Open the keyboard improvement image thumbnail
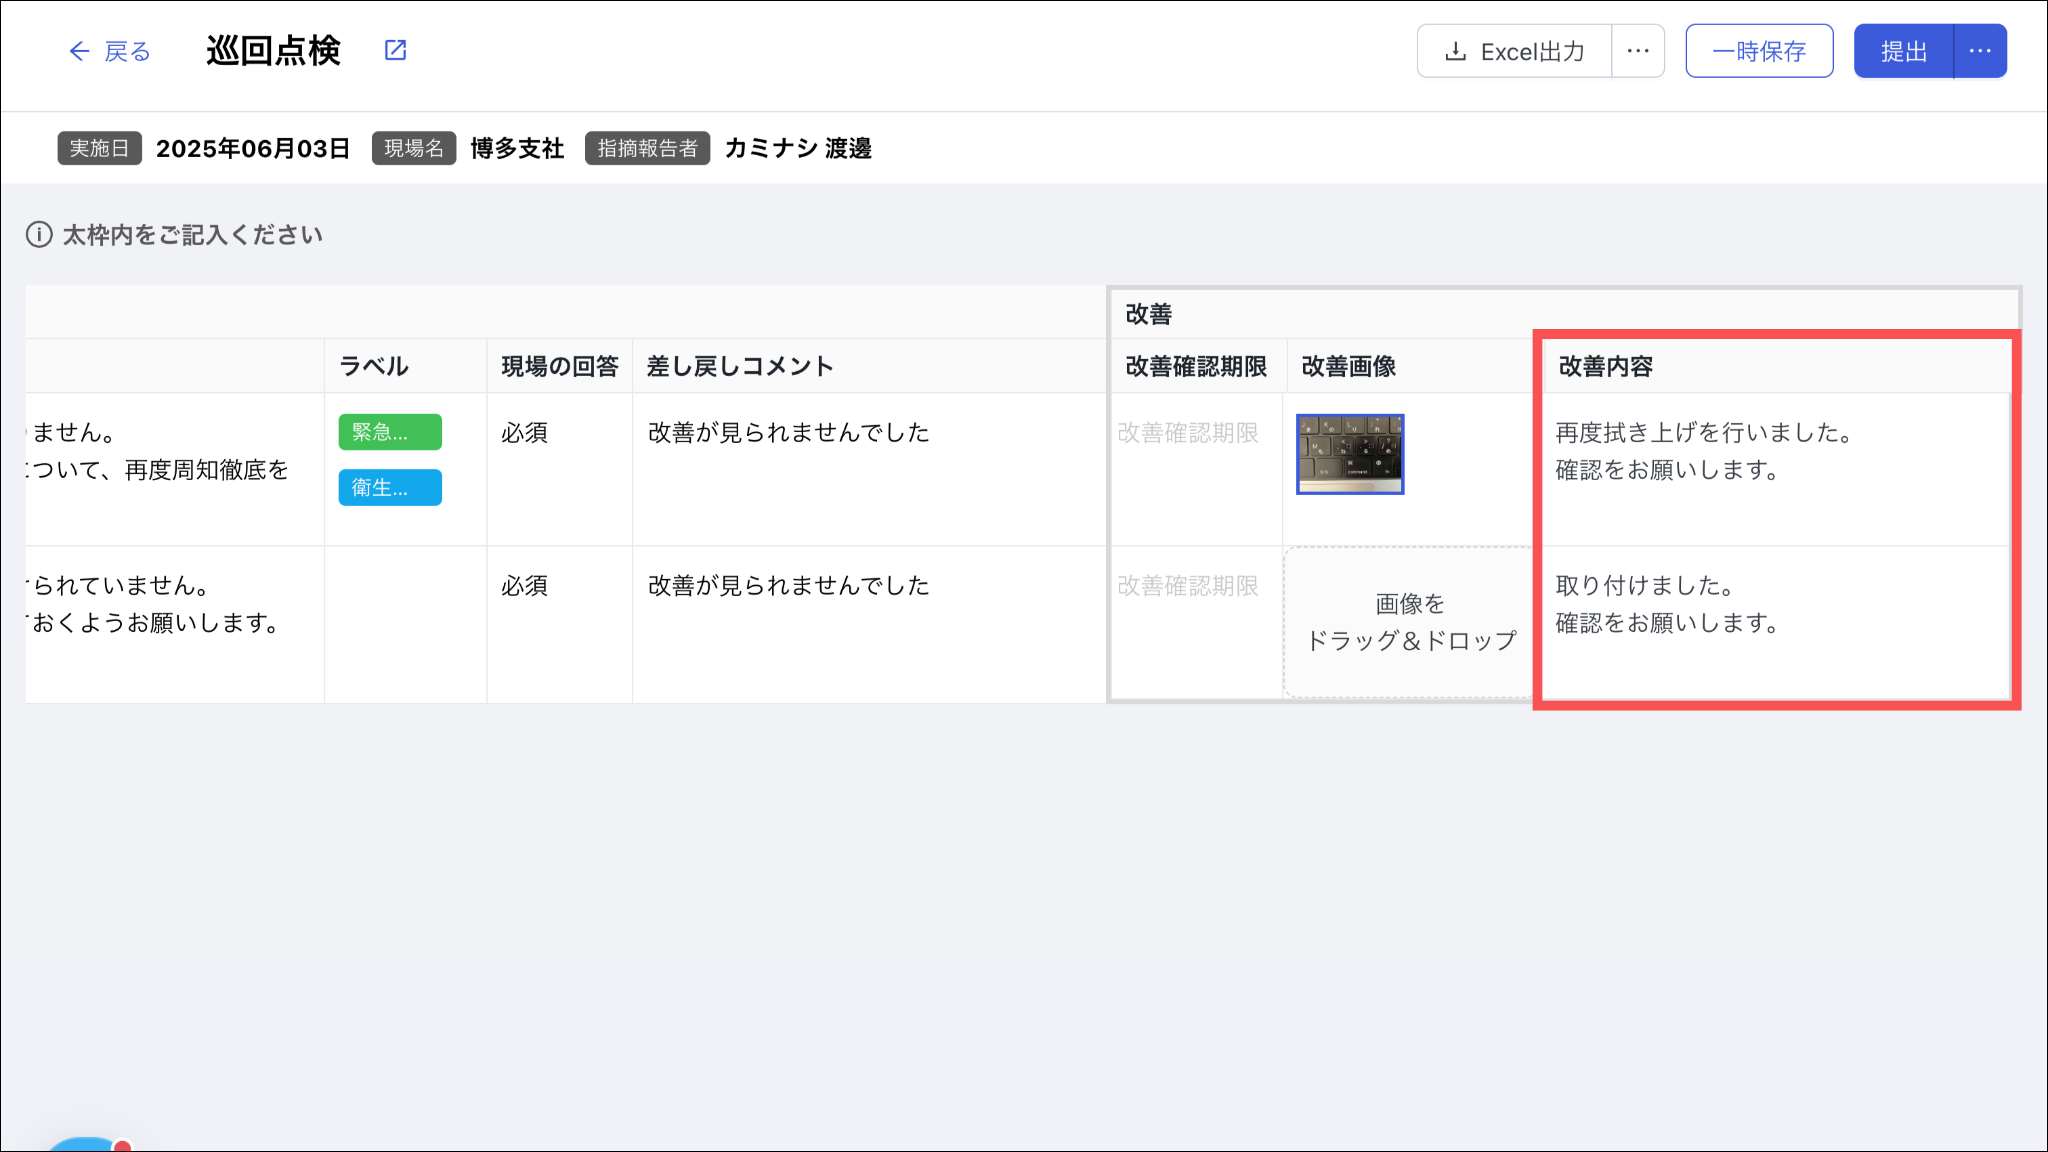 (x=1350, y=454)
